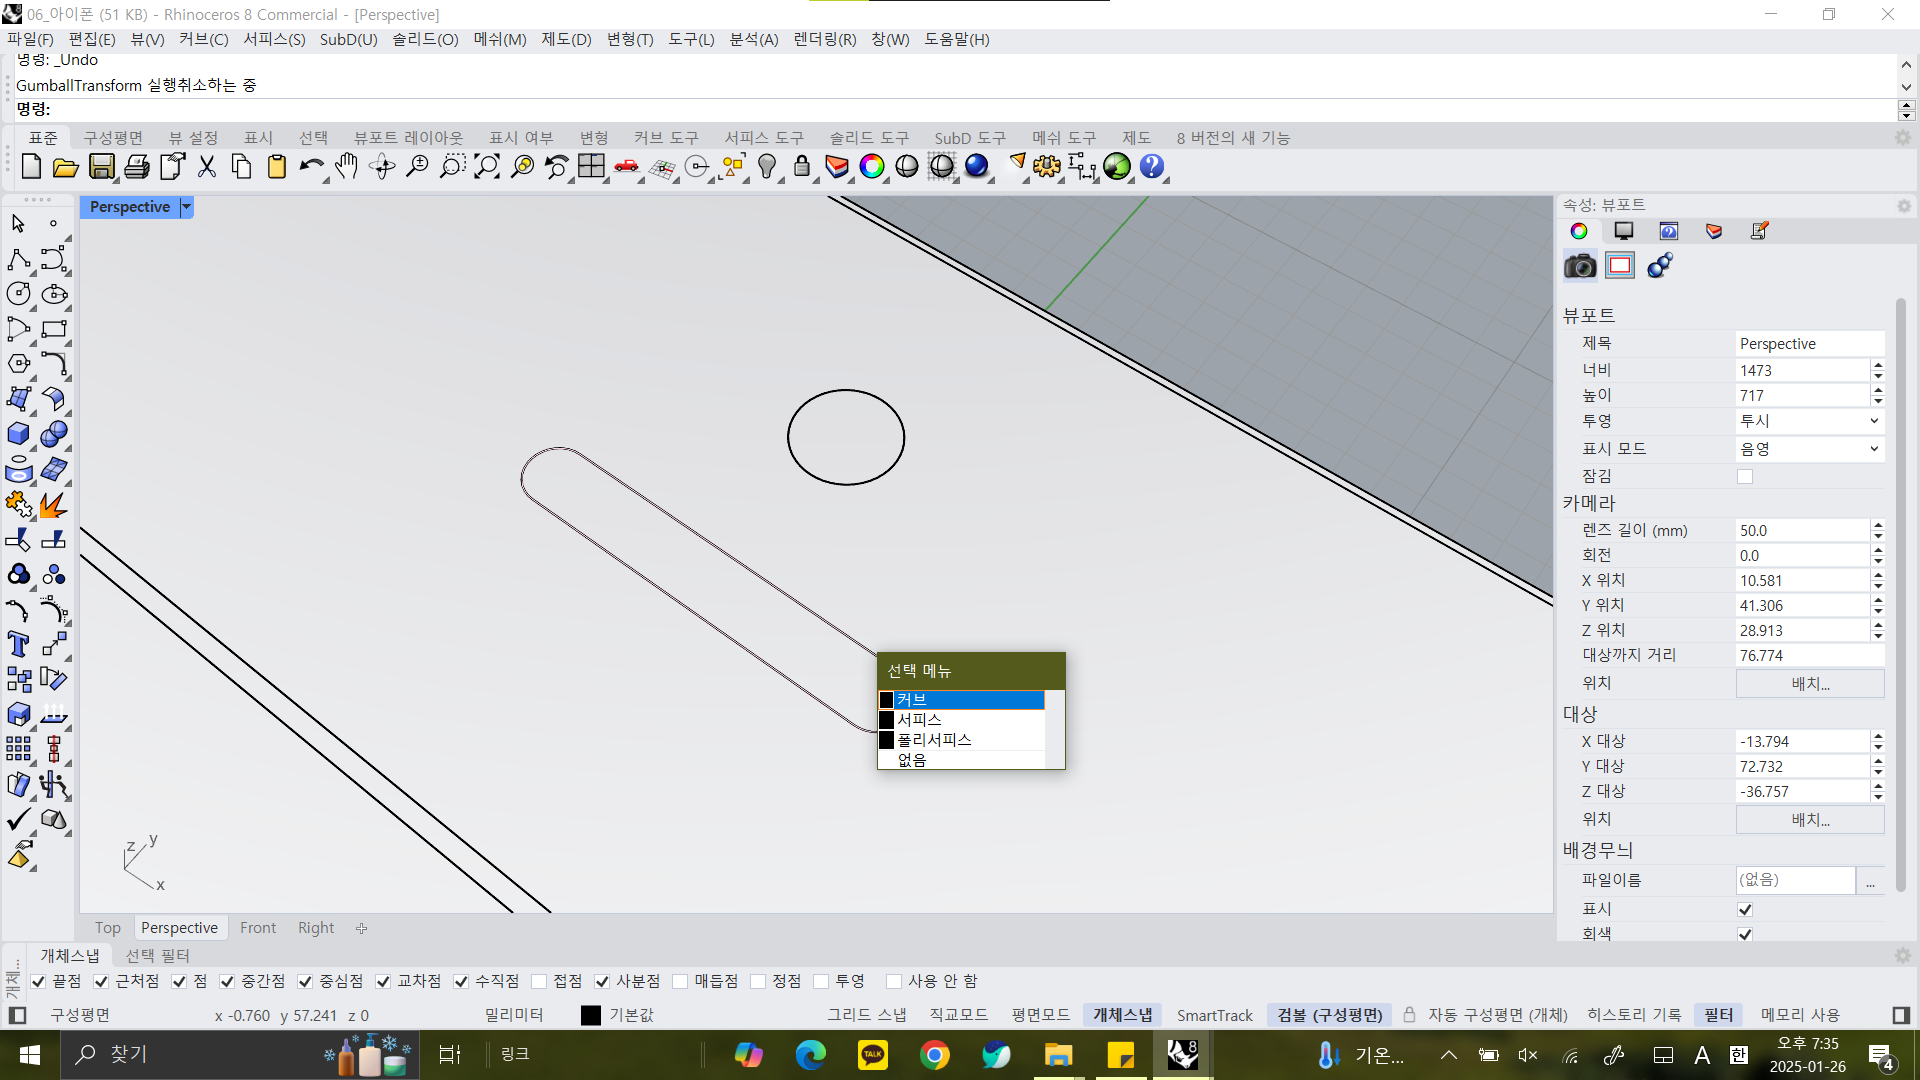
Task: Open Chrome from the Windows taskbar
Action: click(x=935, y=1055)
